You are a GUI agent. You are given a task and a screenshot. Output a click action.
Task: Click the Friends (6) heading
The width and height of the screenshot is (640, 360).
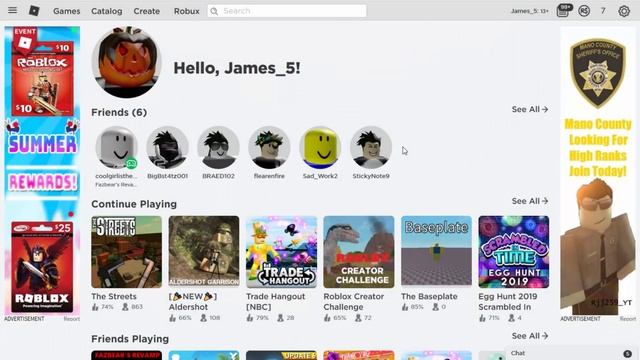(x=119, y=112)
